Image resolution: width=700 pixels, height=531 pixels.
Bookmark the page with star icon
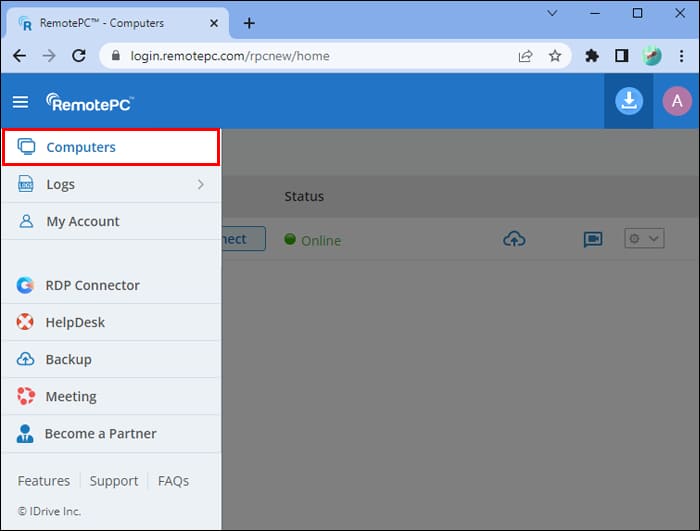(555, 56)
